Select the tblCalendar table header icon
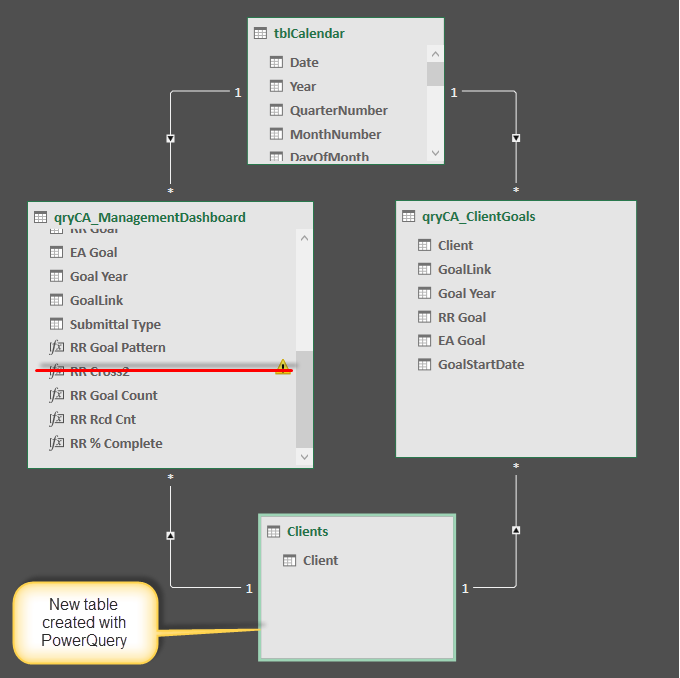 [260, 33]
